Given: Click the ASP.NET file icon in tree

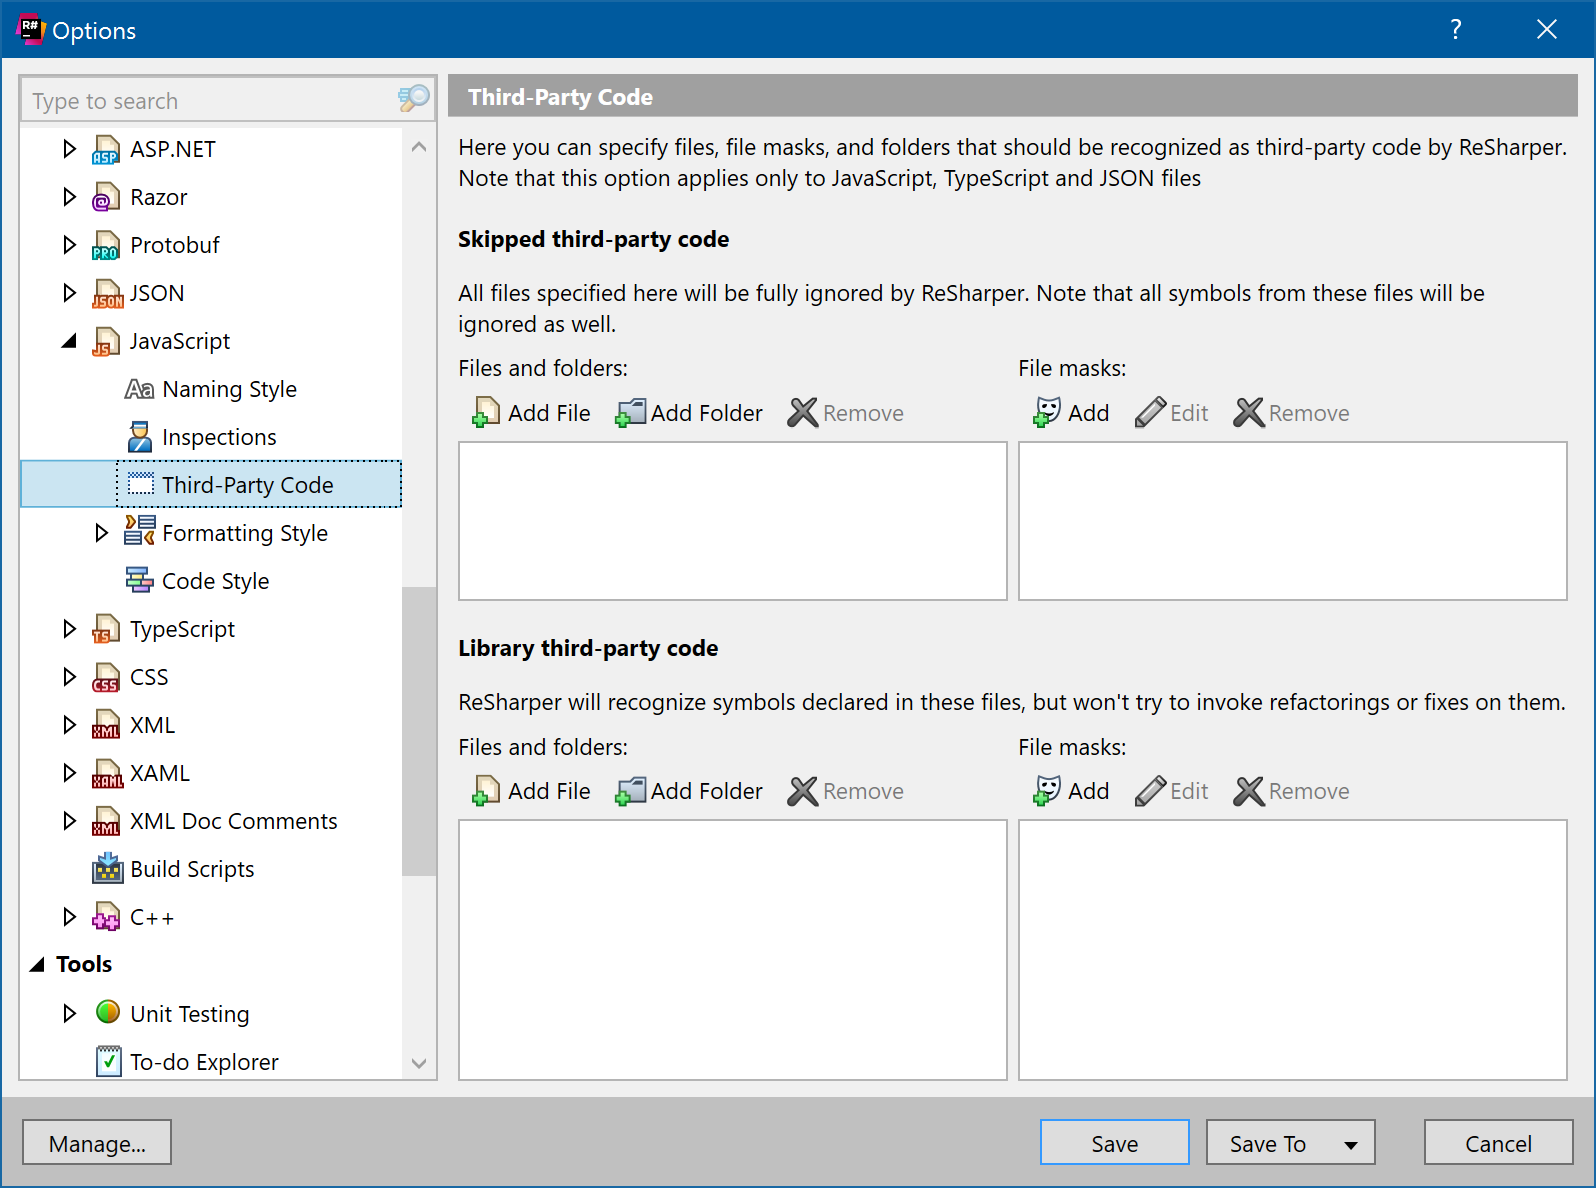Looking at the screenshot, I should (x=106, y=150).
